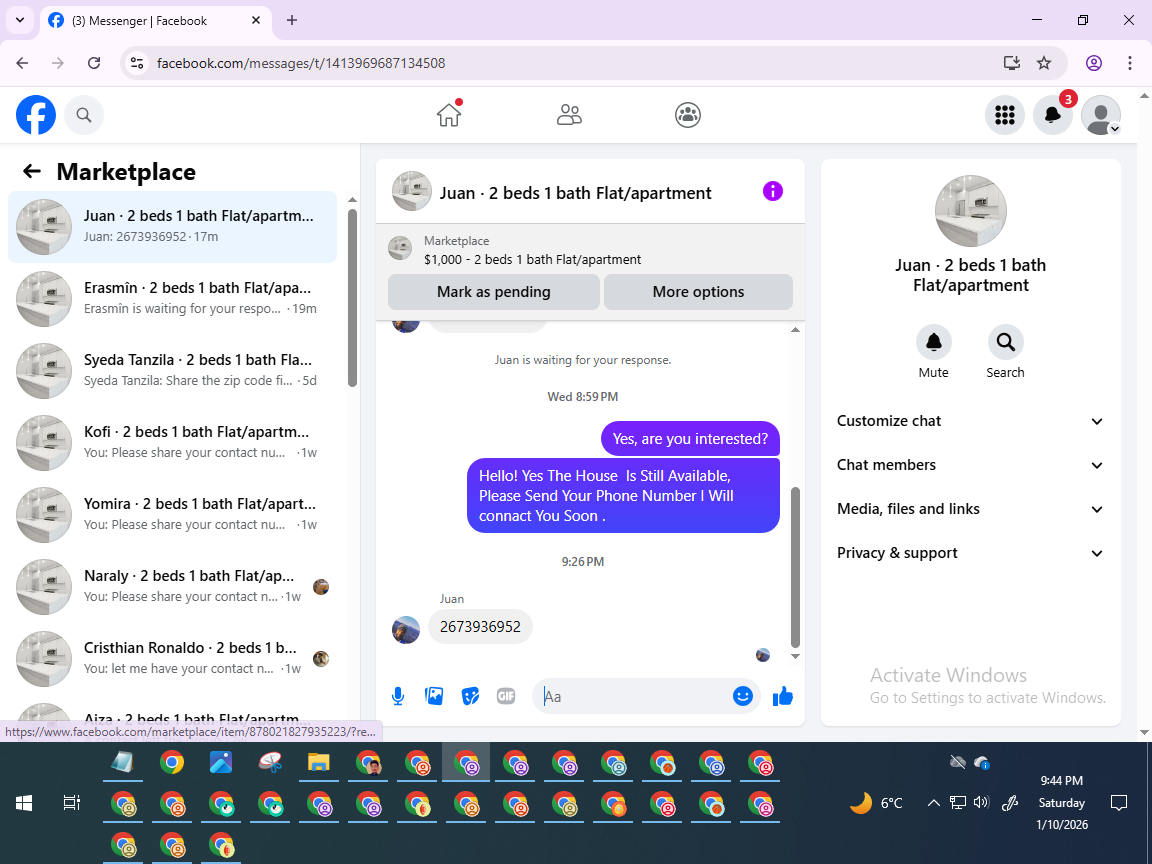Open the account profile avatar menu
The width and height of the screenshot is (1152, 864).
1101,115
